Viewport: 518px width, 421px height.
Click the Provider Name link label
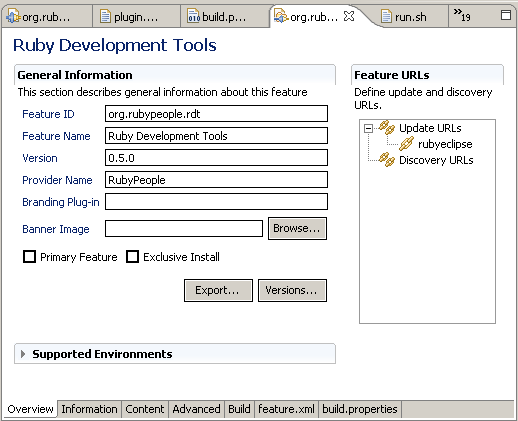[x=57, y=180]
